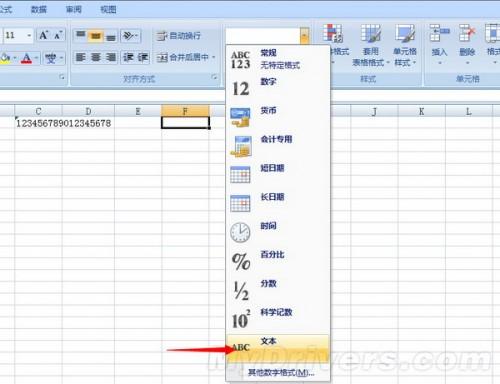Open the fill color dropdown arrow
Screen dimensions: 500x384
click(x=15, y=58)
